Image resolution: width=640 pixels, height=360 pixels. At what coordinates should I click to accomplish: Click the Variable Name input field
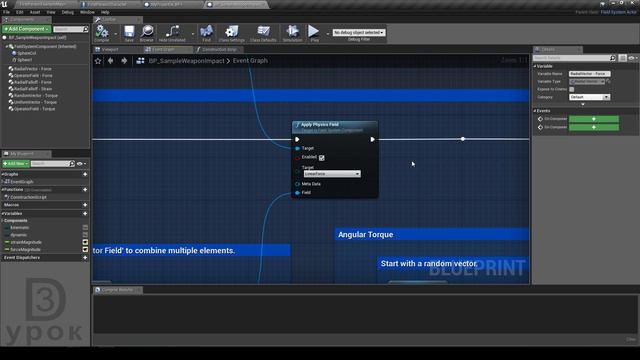(x=590, y=74)
